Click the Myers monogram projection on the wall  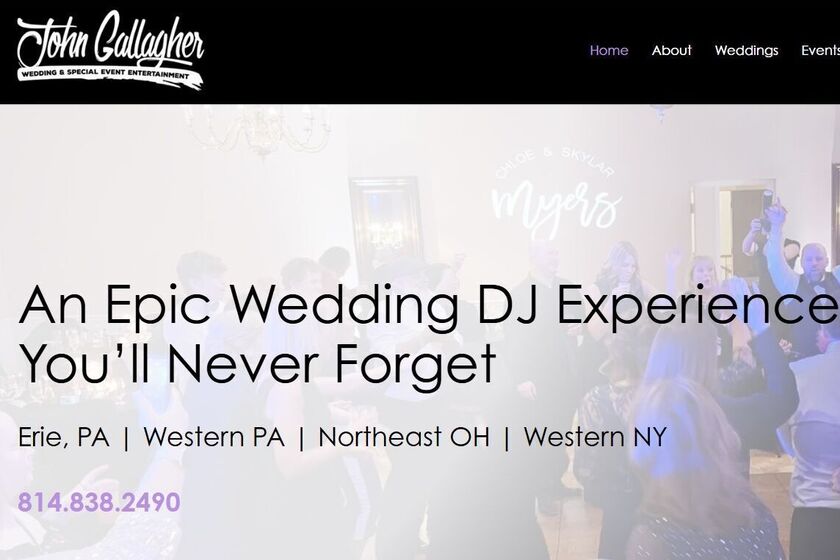[556, 206]
